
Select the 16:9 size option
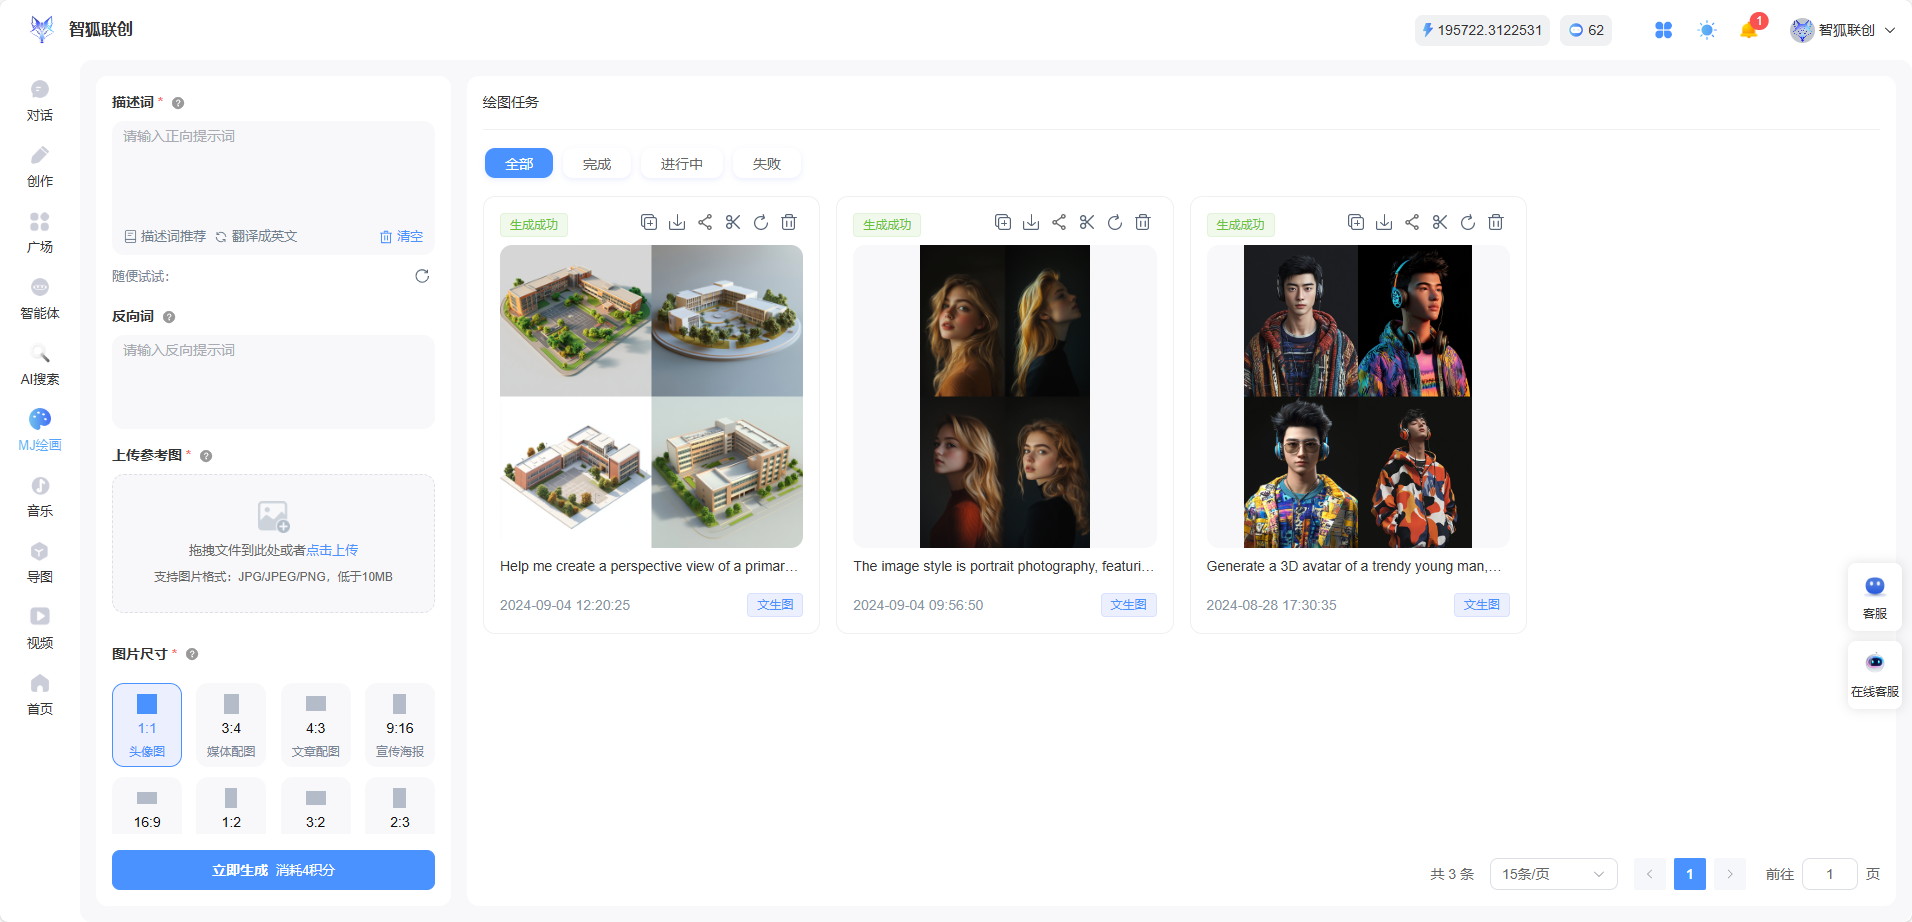[x=147, y=806]
